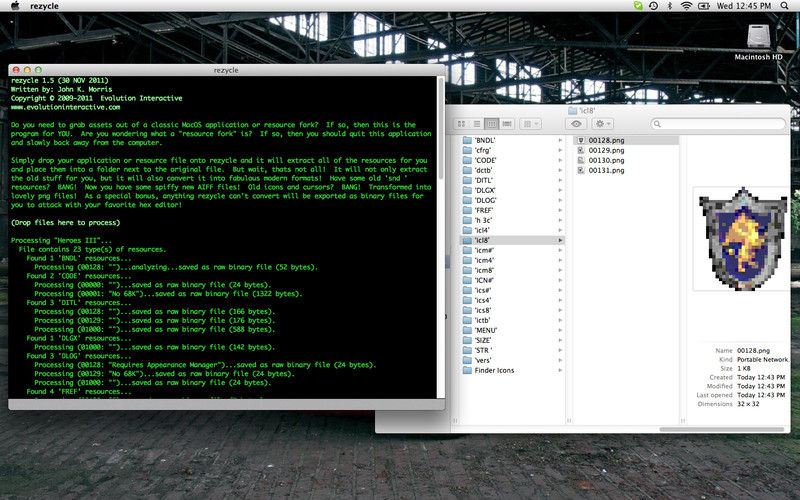This screenshot has width=800, height=500.
Task: Open Spotlight search magnifier
Action: [785, 6]
